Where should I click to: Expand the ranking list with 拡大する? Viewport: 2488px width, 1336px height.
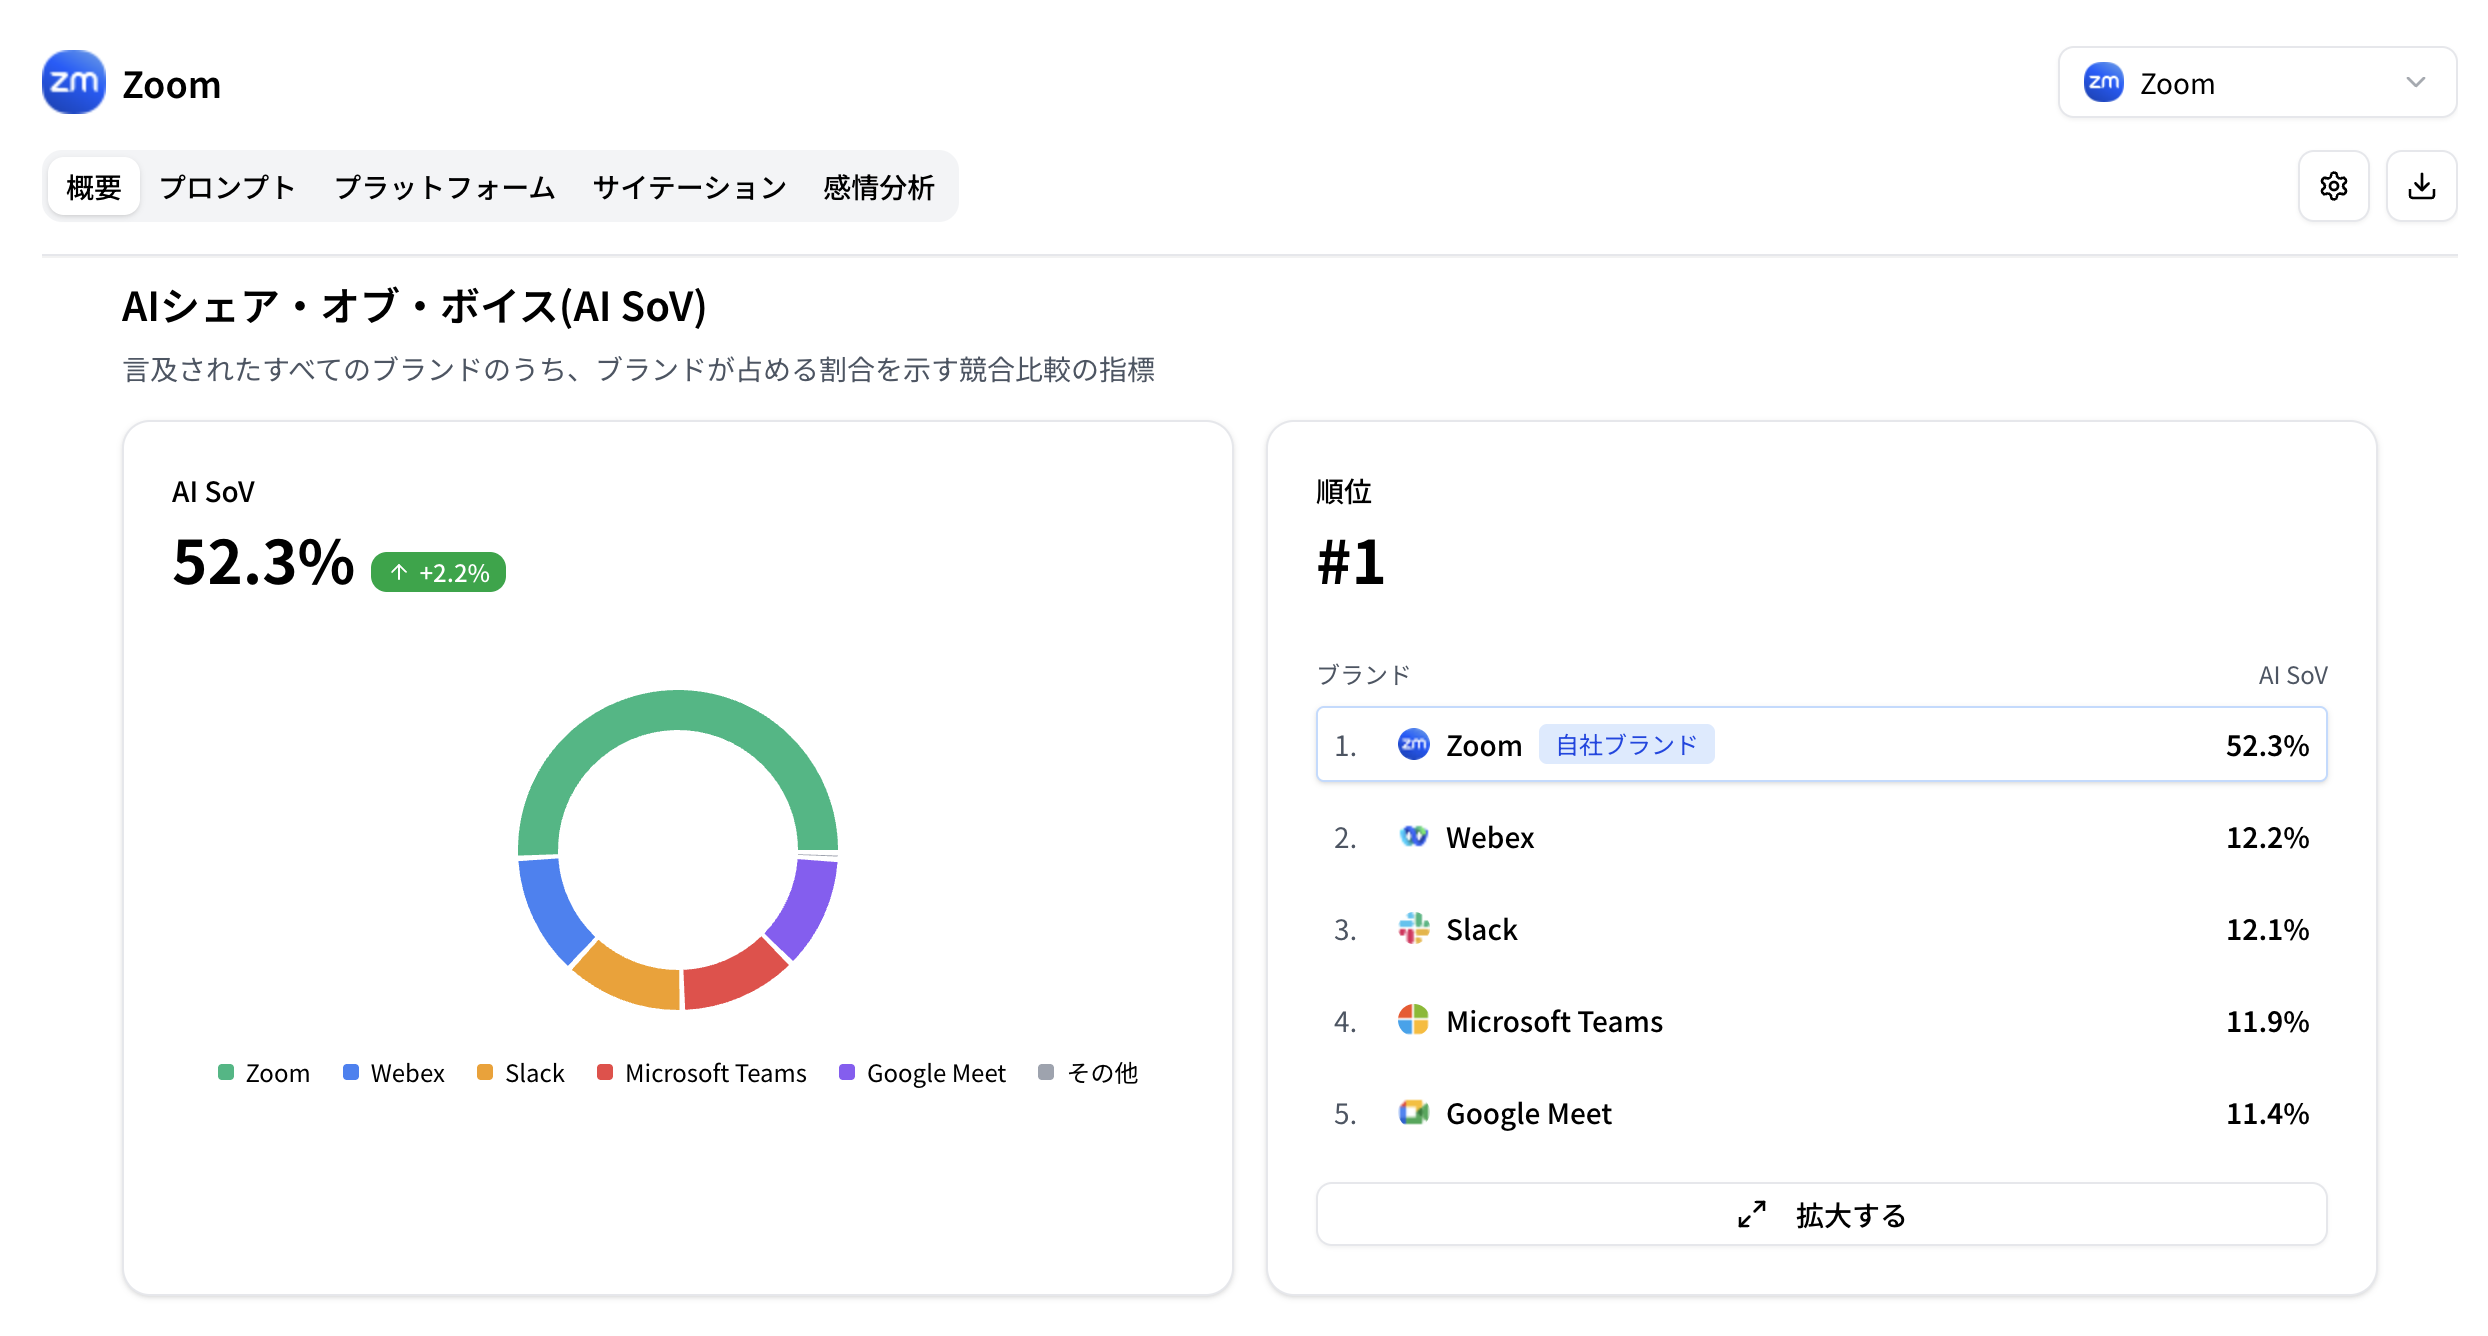[1821, 1214]
